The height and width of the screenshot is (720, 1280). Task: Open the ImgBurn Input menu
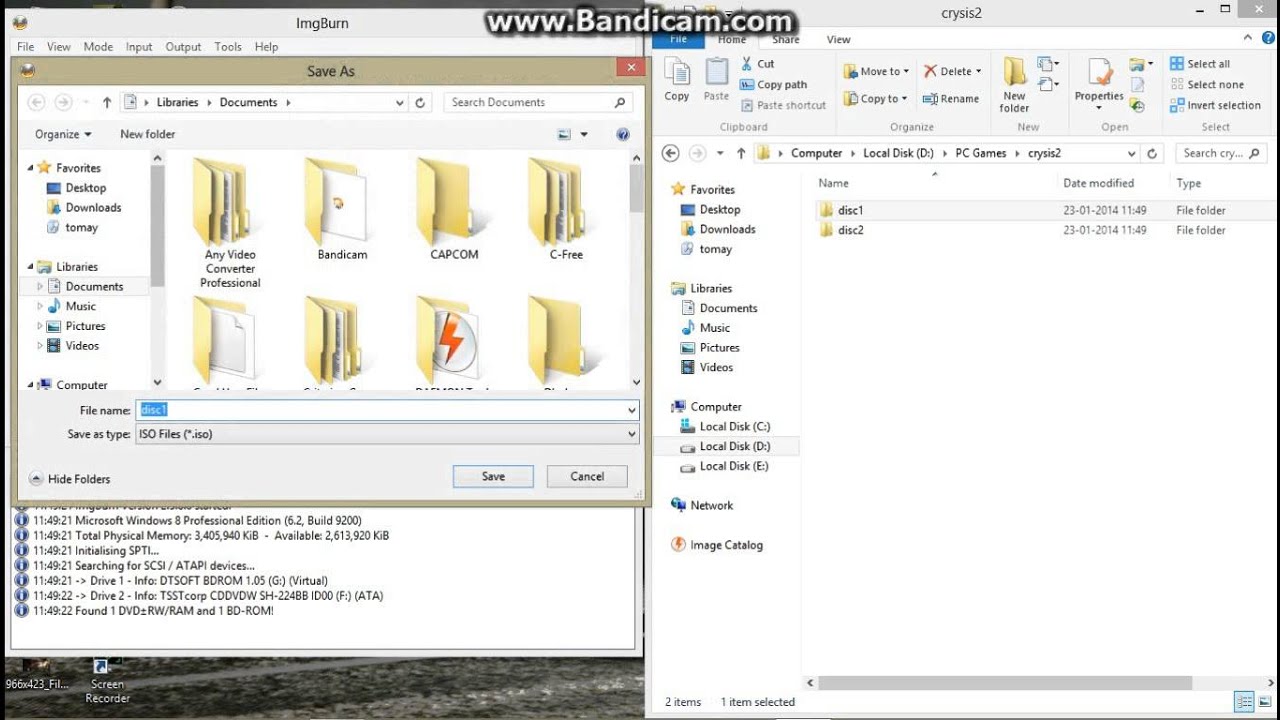[x=139, y=47]
